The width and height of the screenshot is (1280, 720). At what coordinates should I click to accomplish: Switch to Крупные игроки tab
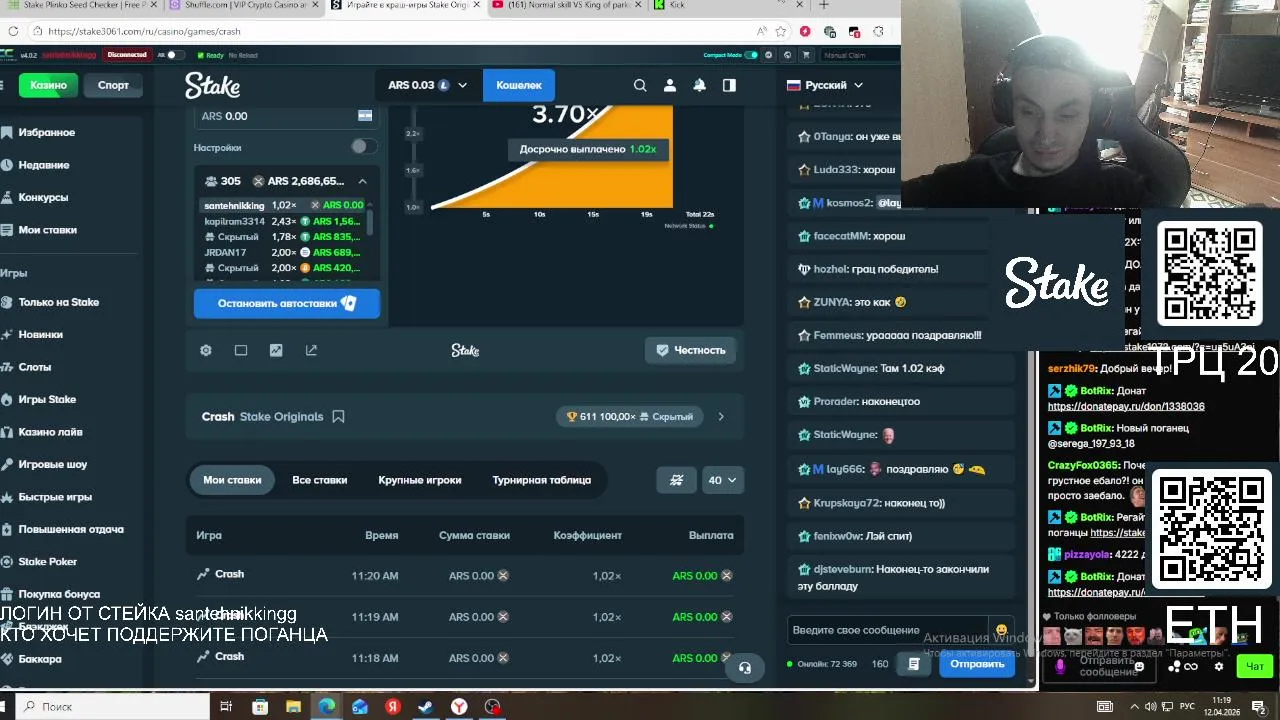pos(420,480)
